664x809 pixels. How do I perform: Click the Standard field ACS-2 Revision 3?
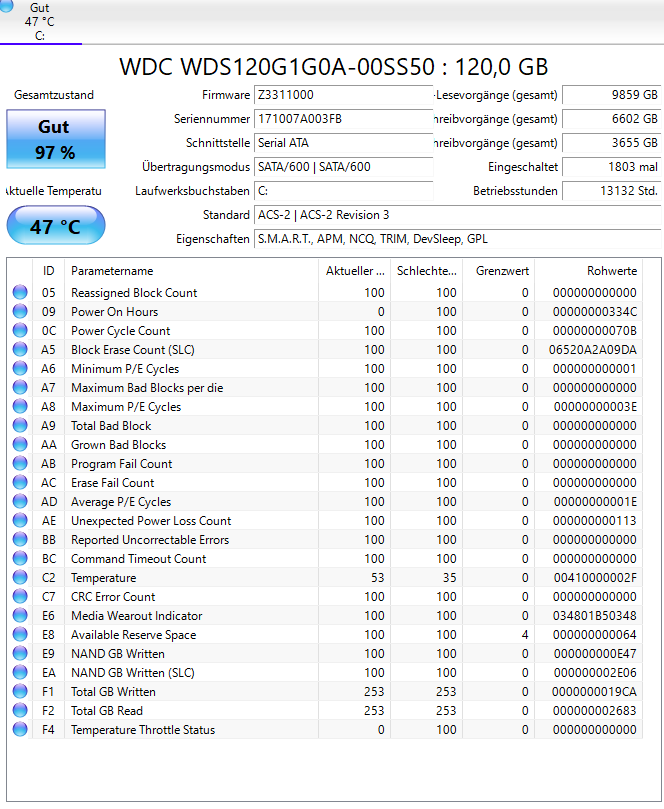click(x=457, y=215)
